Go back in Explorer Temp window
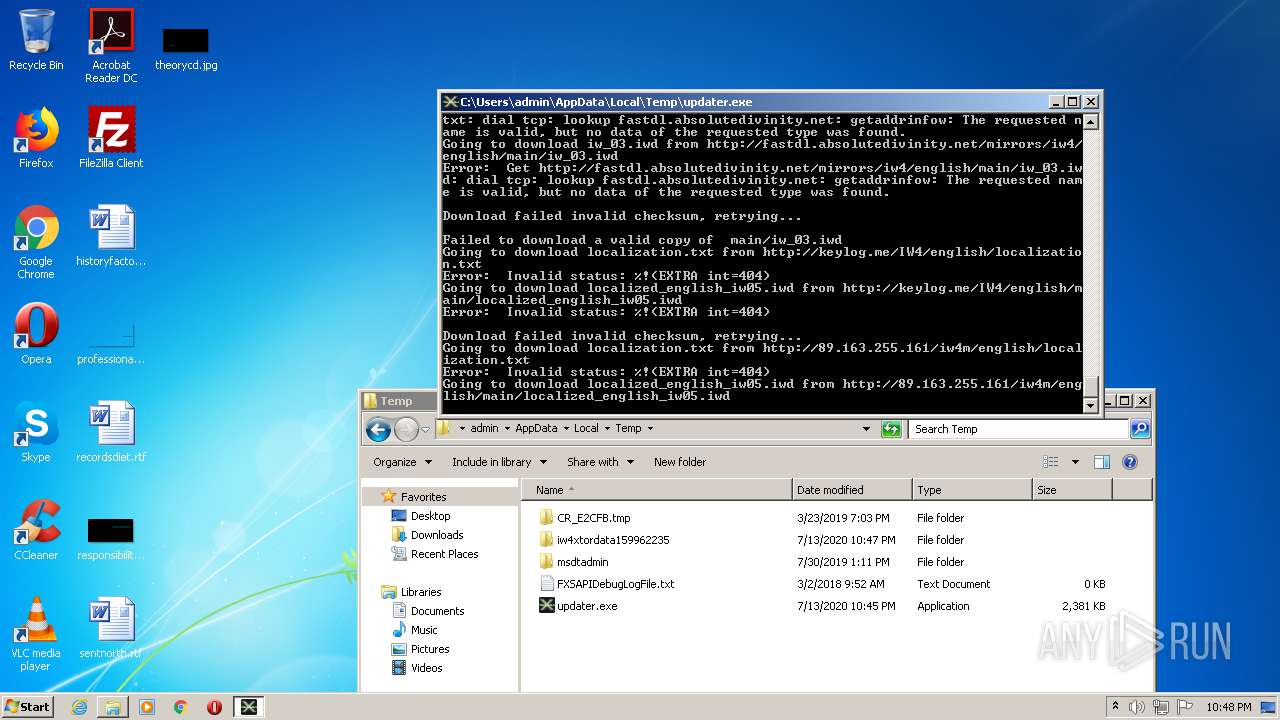The width and height of the screenshot is (1280, 720). click(x=378, y=430)
